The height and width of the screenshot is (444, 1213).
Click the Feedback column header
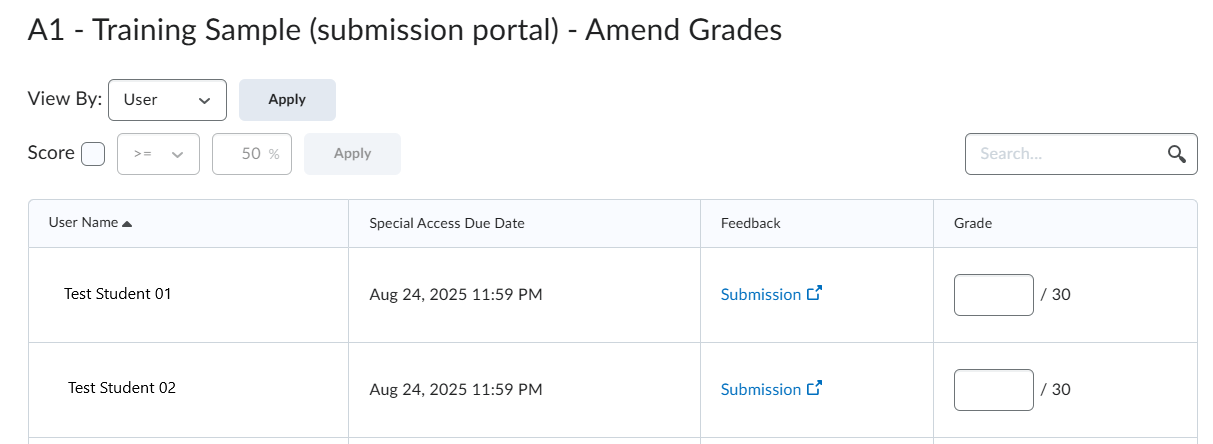750,223
